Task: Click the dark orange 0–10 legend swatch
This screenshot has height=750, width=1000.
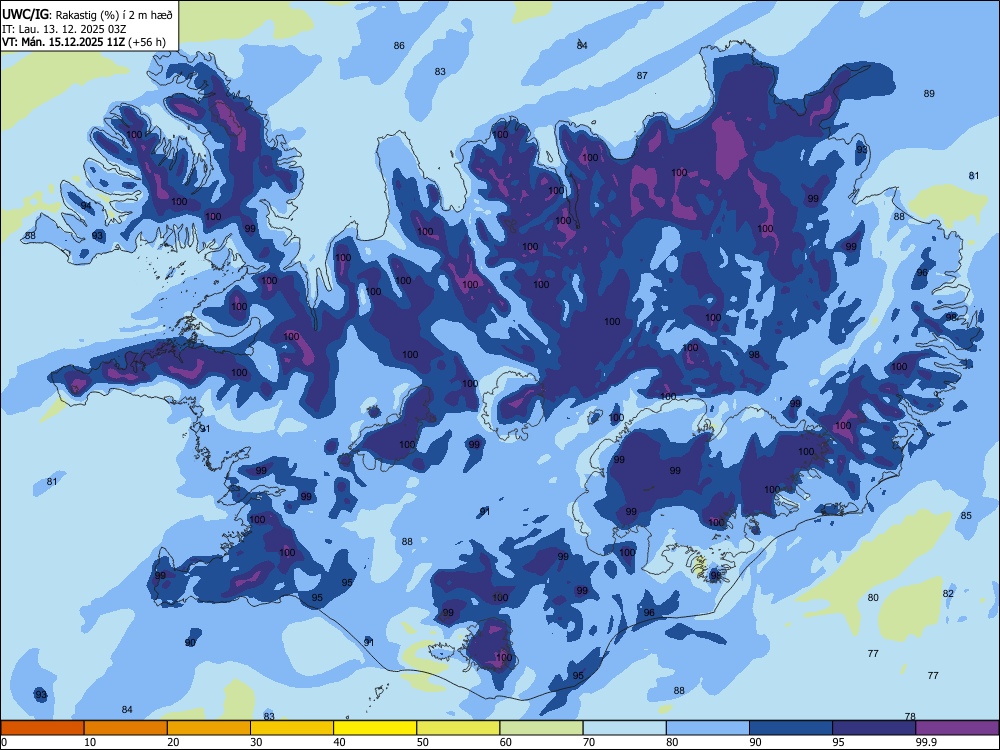Action: tap(43, 728)
